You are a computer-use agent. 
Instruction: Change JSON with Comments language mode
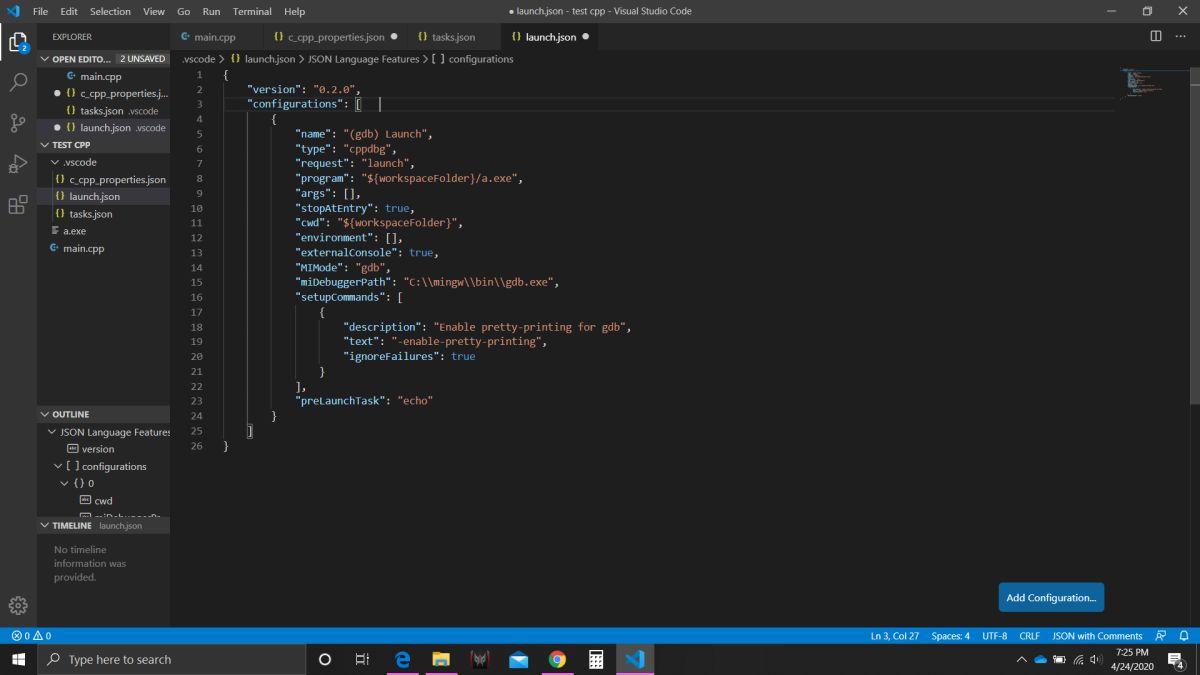1097,636
